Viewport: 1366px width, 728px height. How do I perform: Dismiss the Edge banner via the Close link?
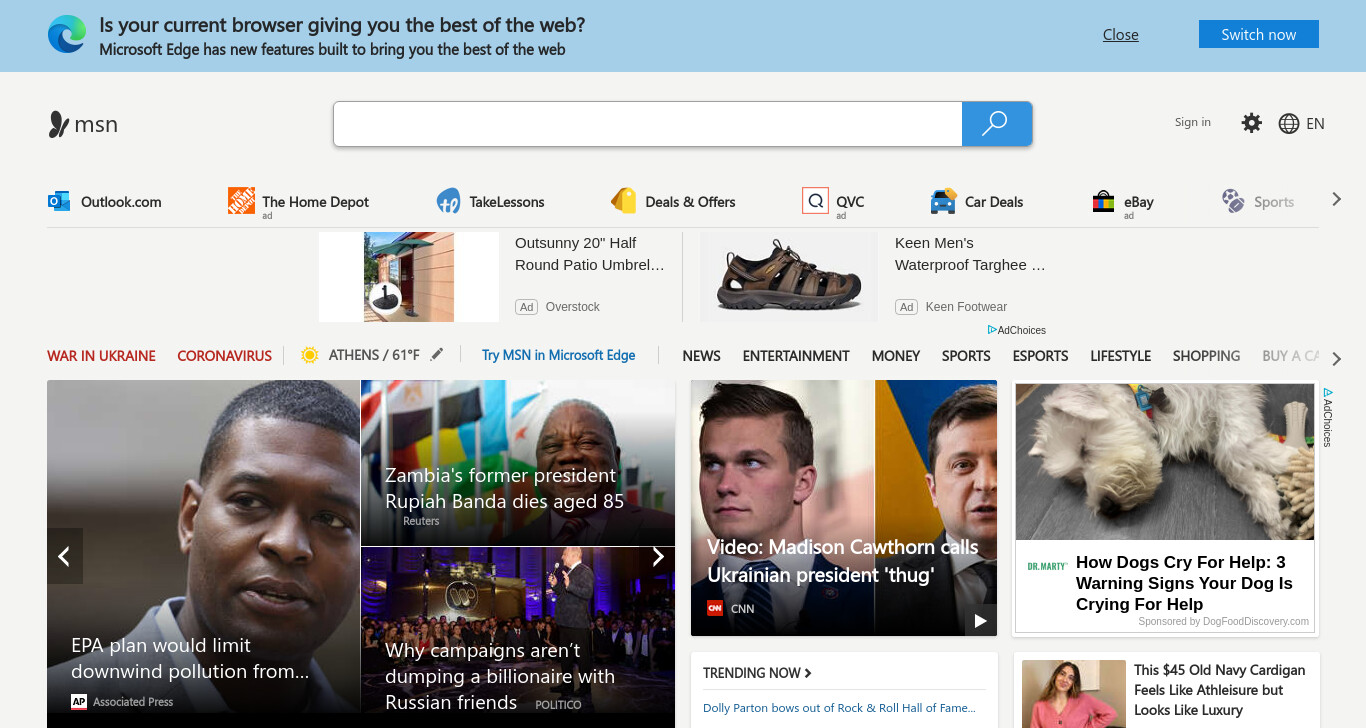tap(1121, 35)
